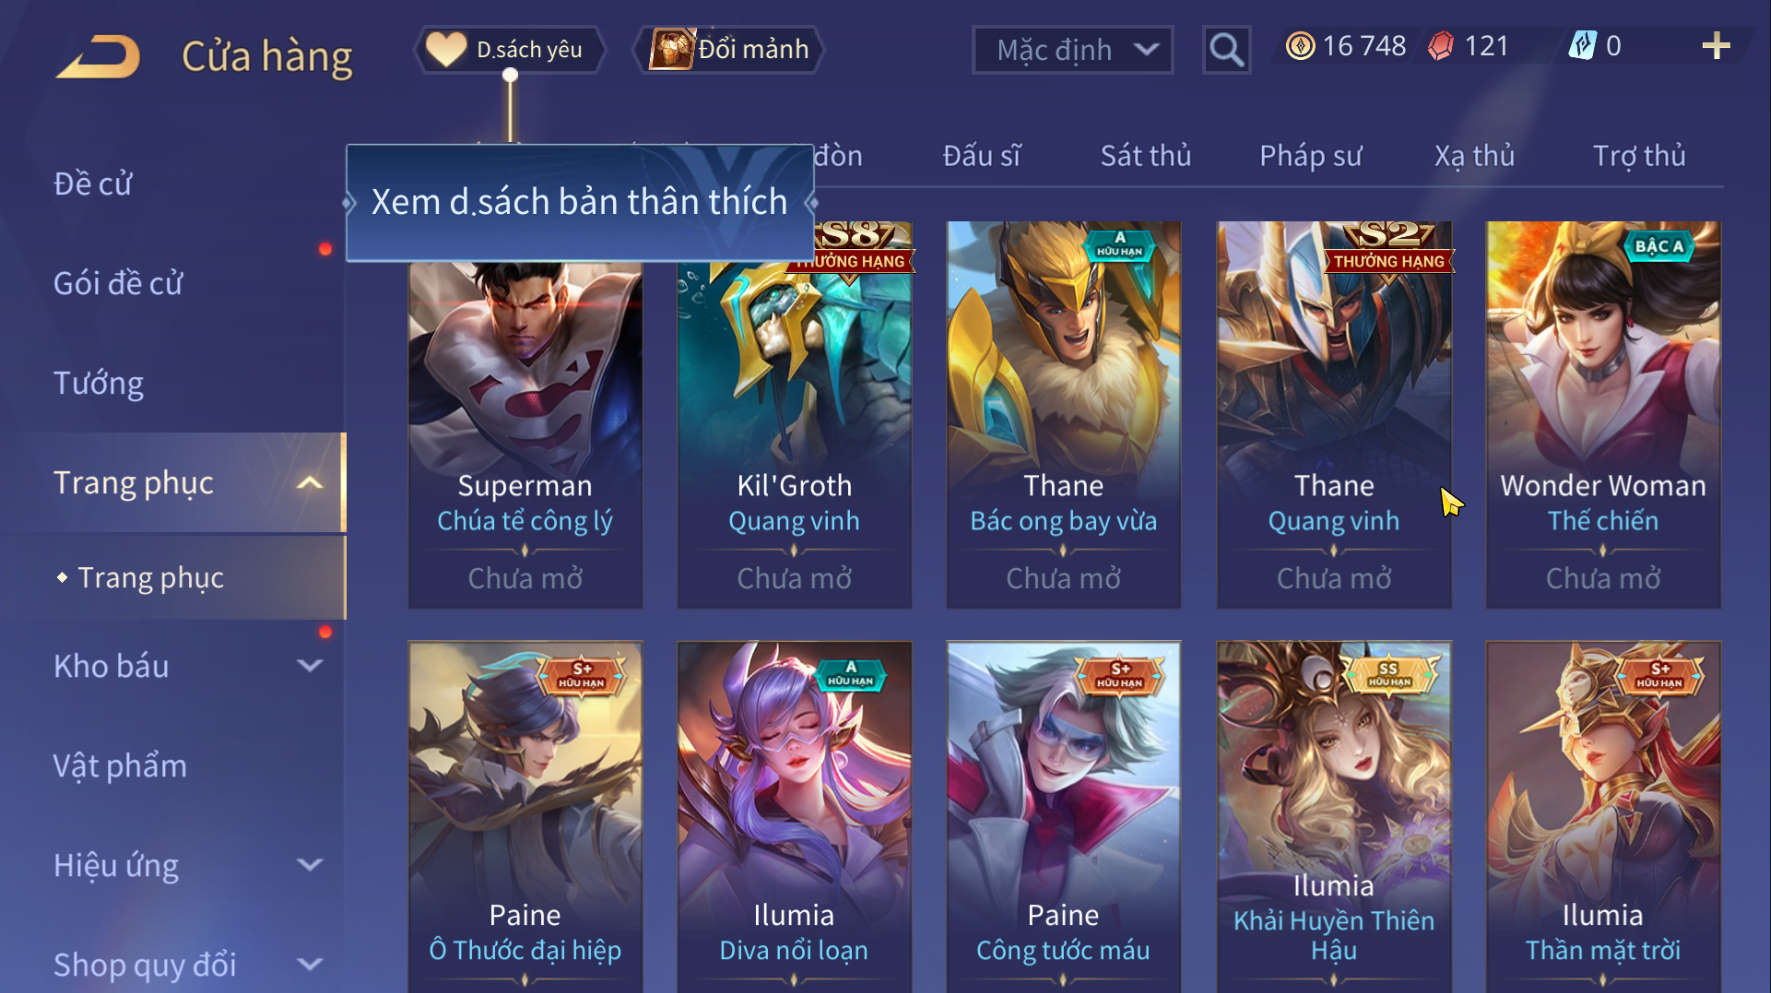Switch to the Pháp sư tab

(1310, 156)
